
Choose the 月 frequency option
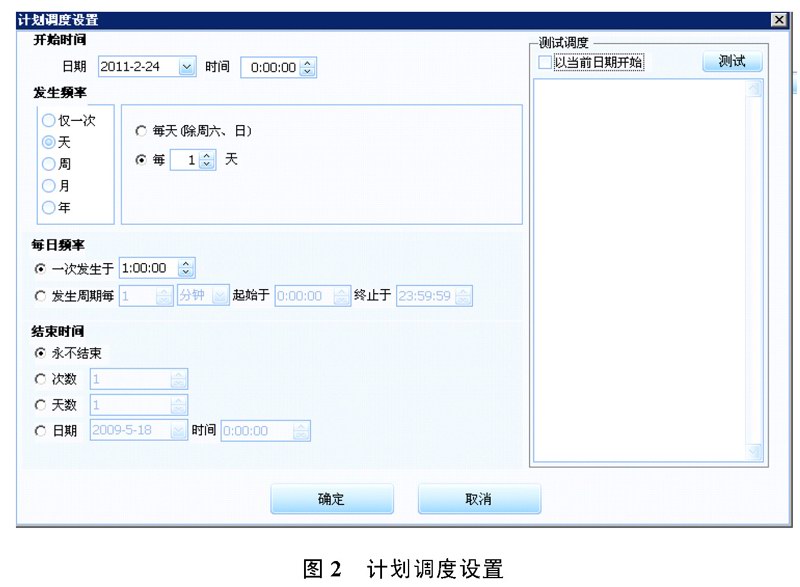(x=48, y=186)
